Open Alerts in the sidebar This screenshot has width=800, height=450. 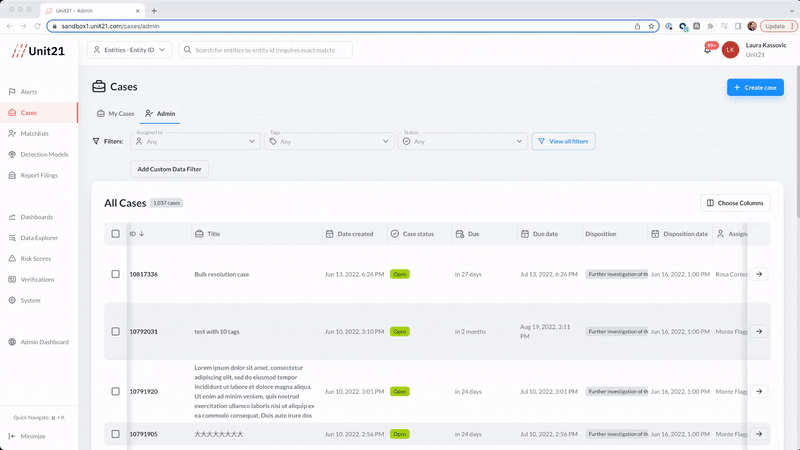(x=29, y=92)
